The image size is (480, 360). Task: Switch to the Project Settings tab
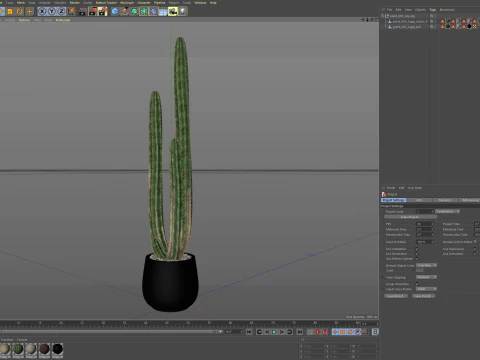point(393,200)
